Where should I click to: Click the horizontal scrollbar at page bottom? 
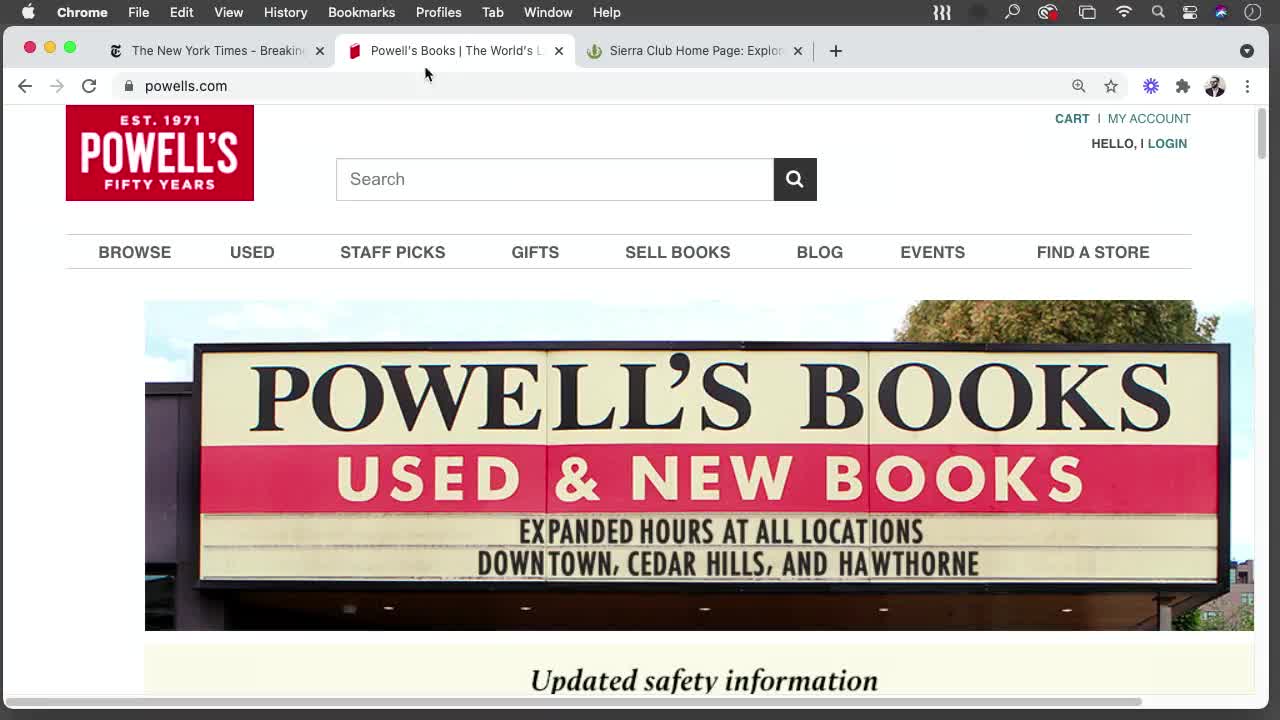(572, 701)
